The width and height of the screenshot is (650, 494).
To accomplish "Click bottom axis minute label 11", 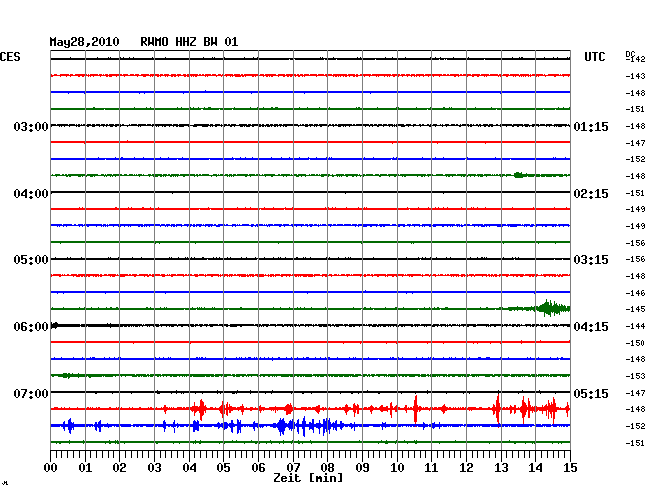I will click(431, 468).
